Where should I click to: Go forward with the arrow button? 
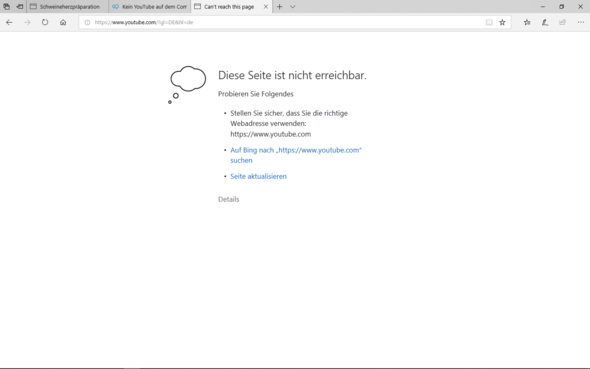click(27, 22)
